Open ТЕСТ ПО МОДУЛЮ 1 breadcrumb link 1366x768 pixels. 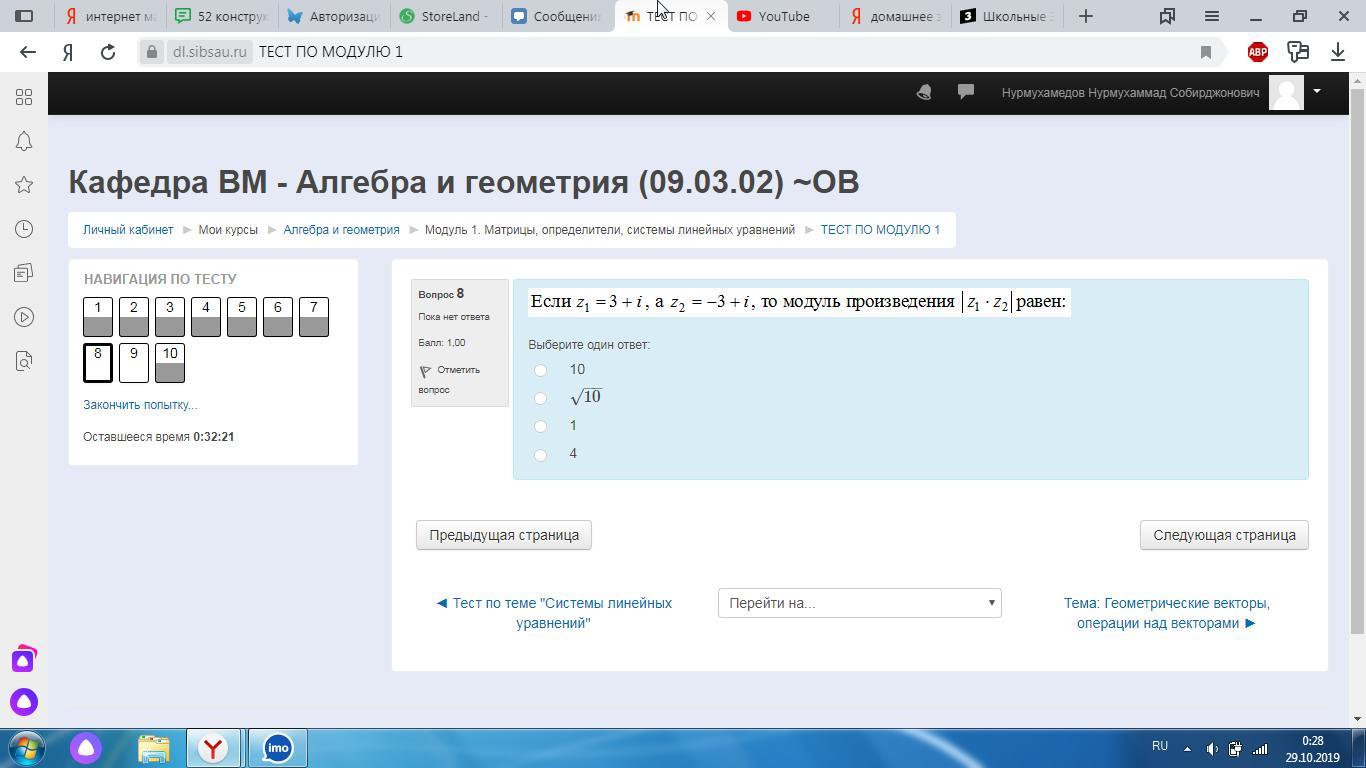(880, 230)
